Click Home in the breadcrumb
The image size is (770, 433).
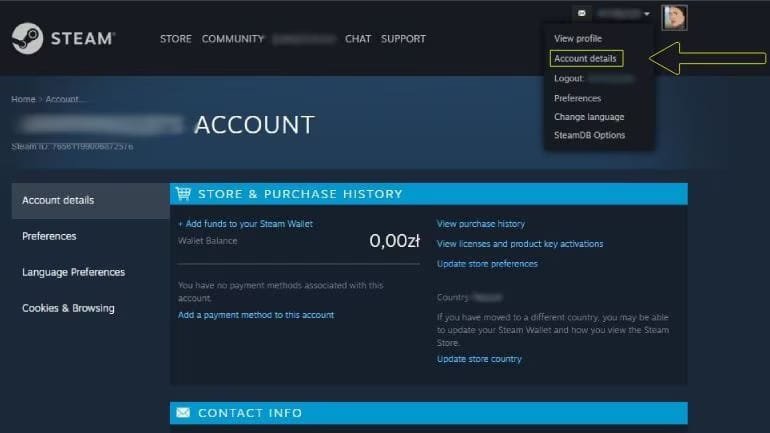click(22, 99)
